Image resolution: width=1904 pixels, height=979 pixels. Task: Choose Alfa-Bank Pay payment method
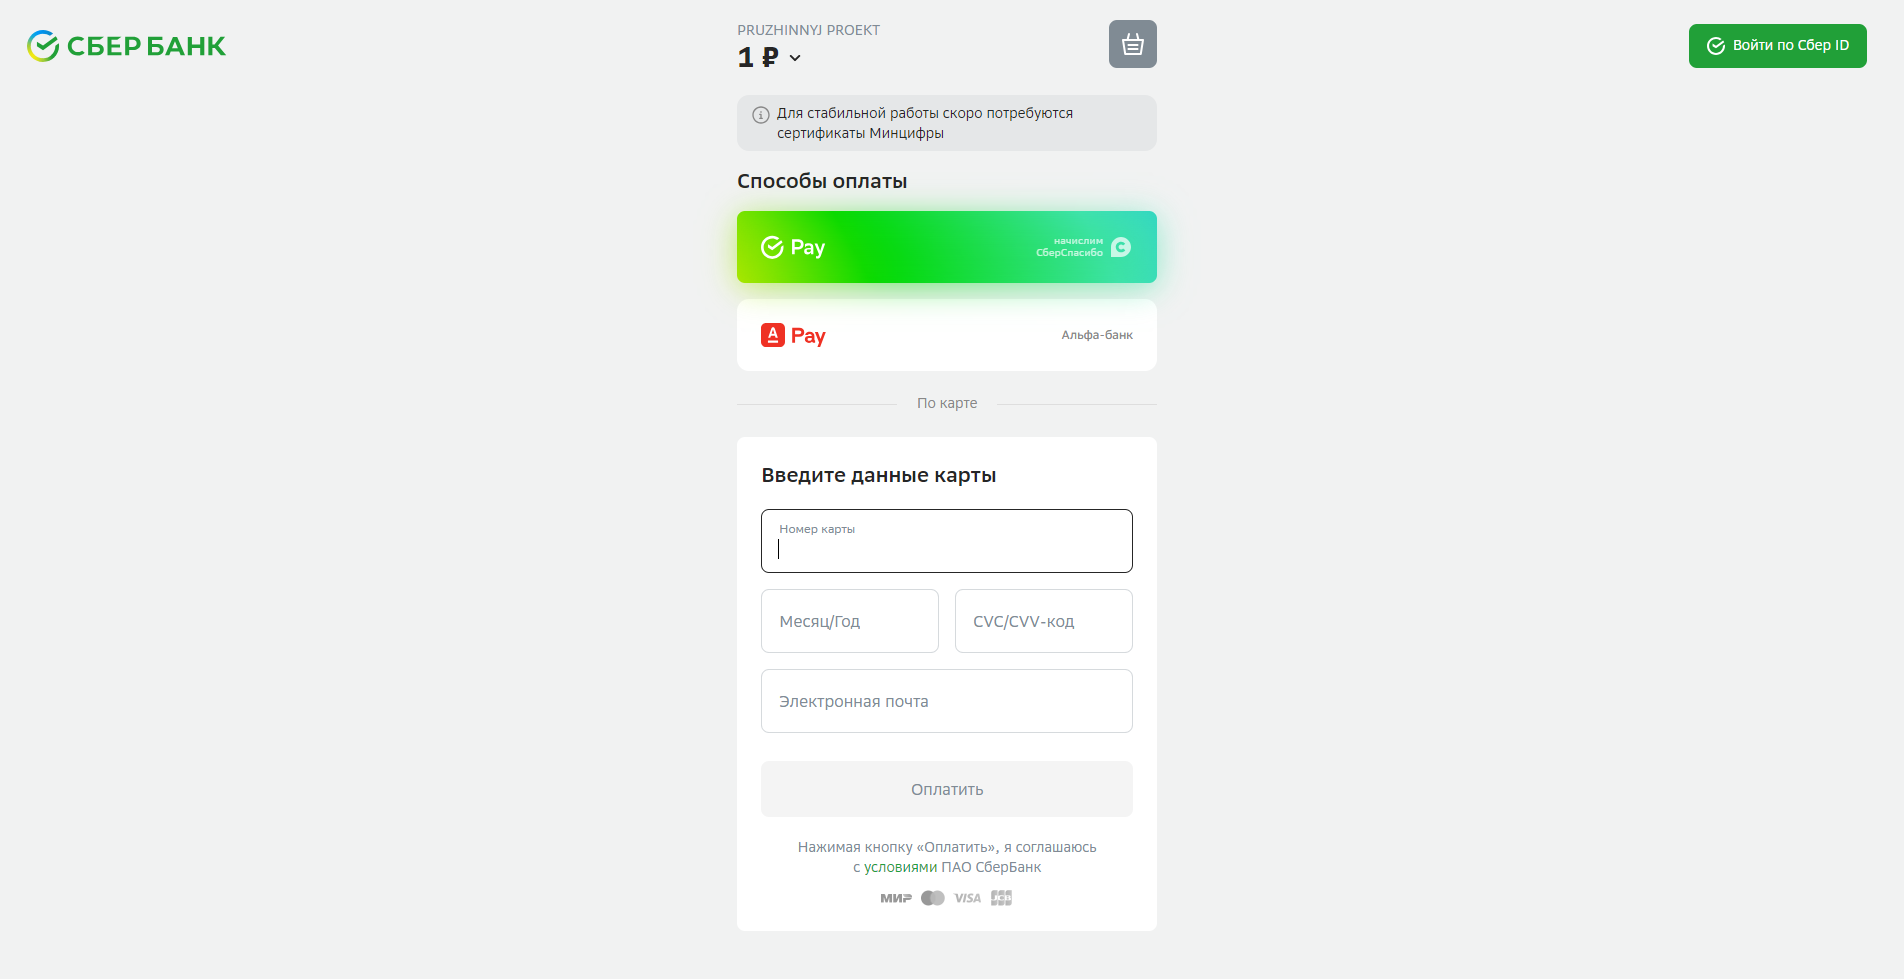click(946, 335)
